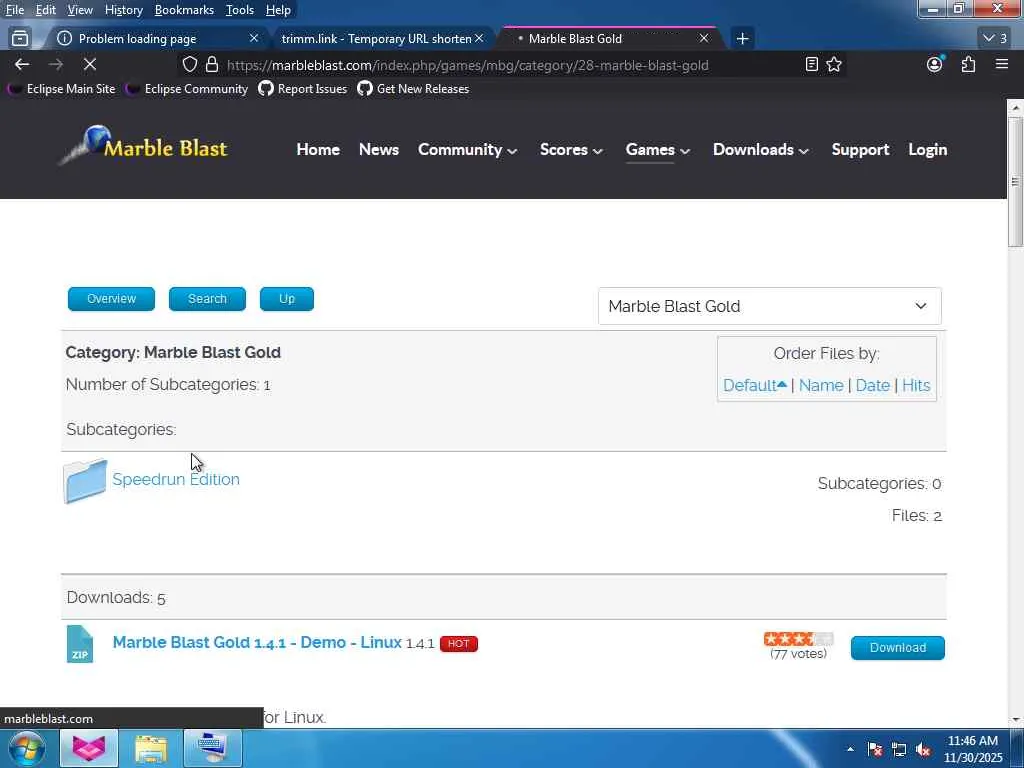Close the Marble Blast Gold tab
Viewport: 1024px width, 768px height.
(x=704, y=39)
